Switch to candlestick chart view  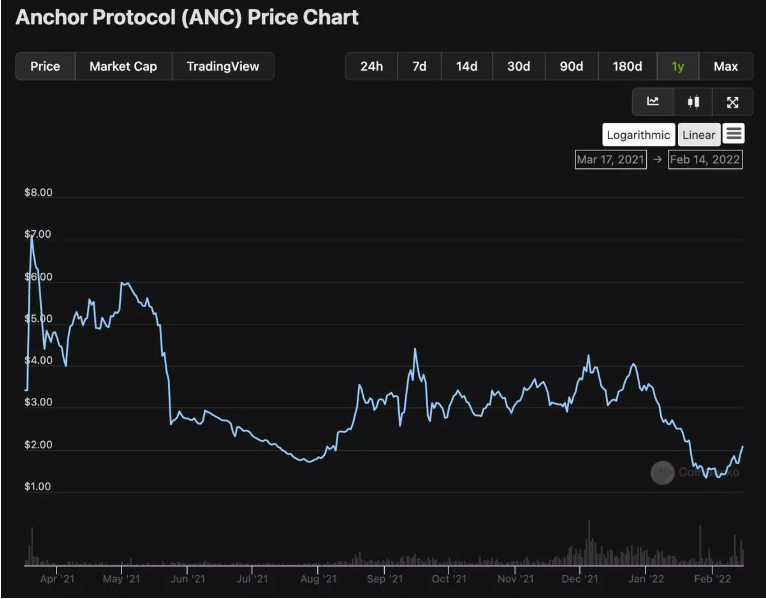[693, 101]
